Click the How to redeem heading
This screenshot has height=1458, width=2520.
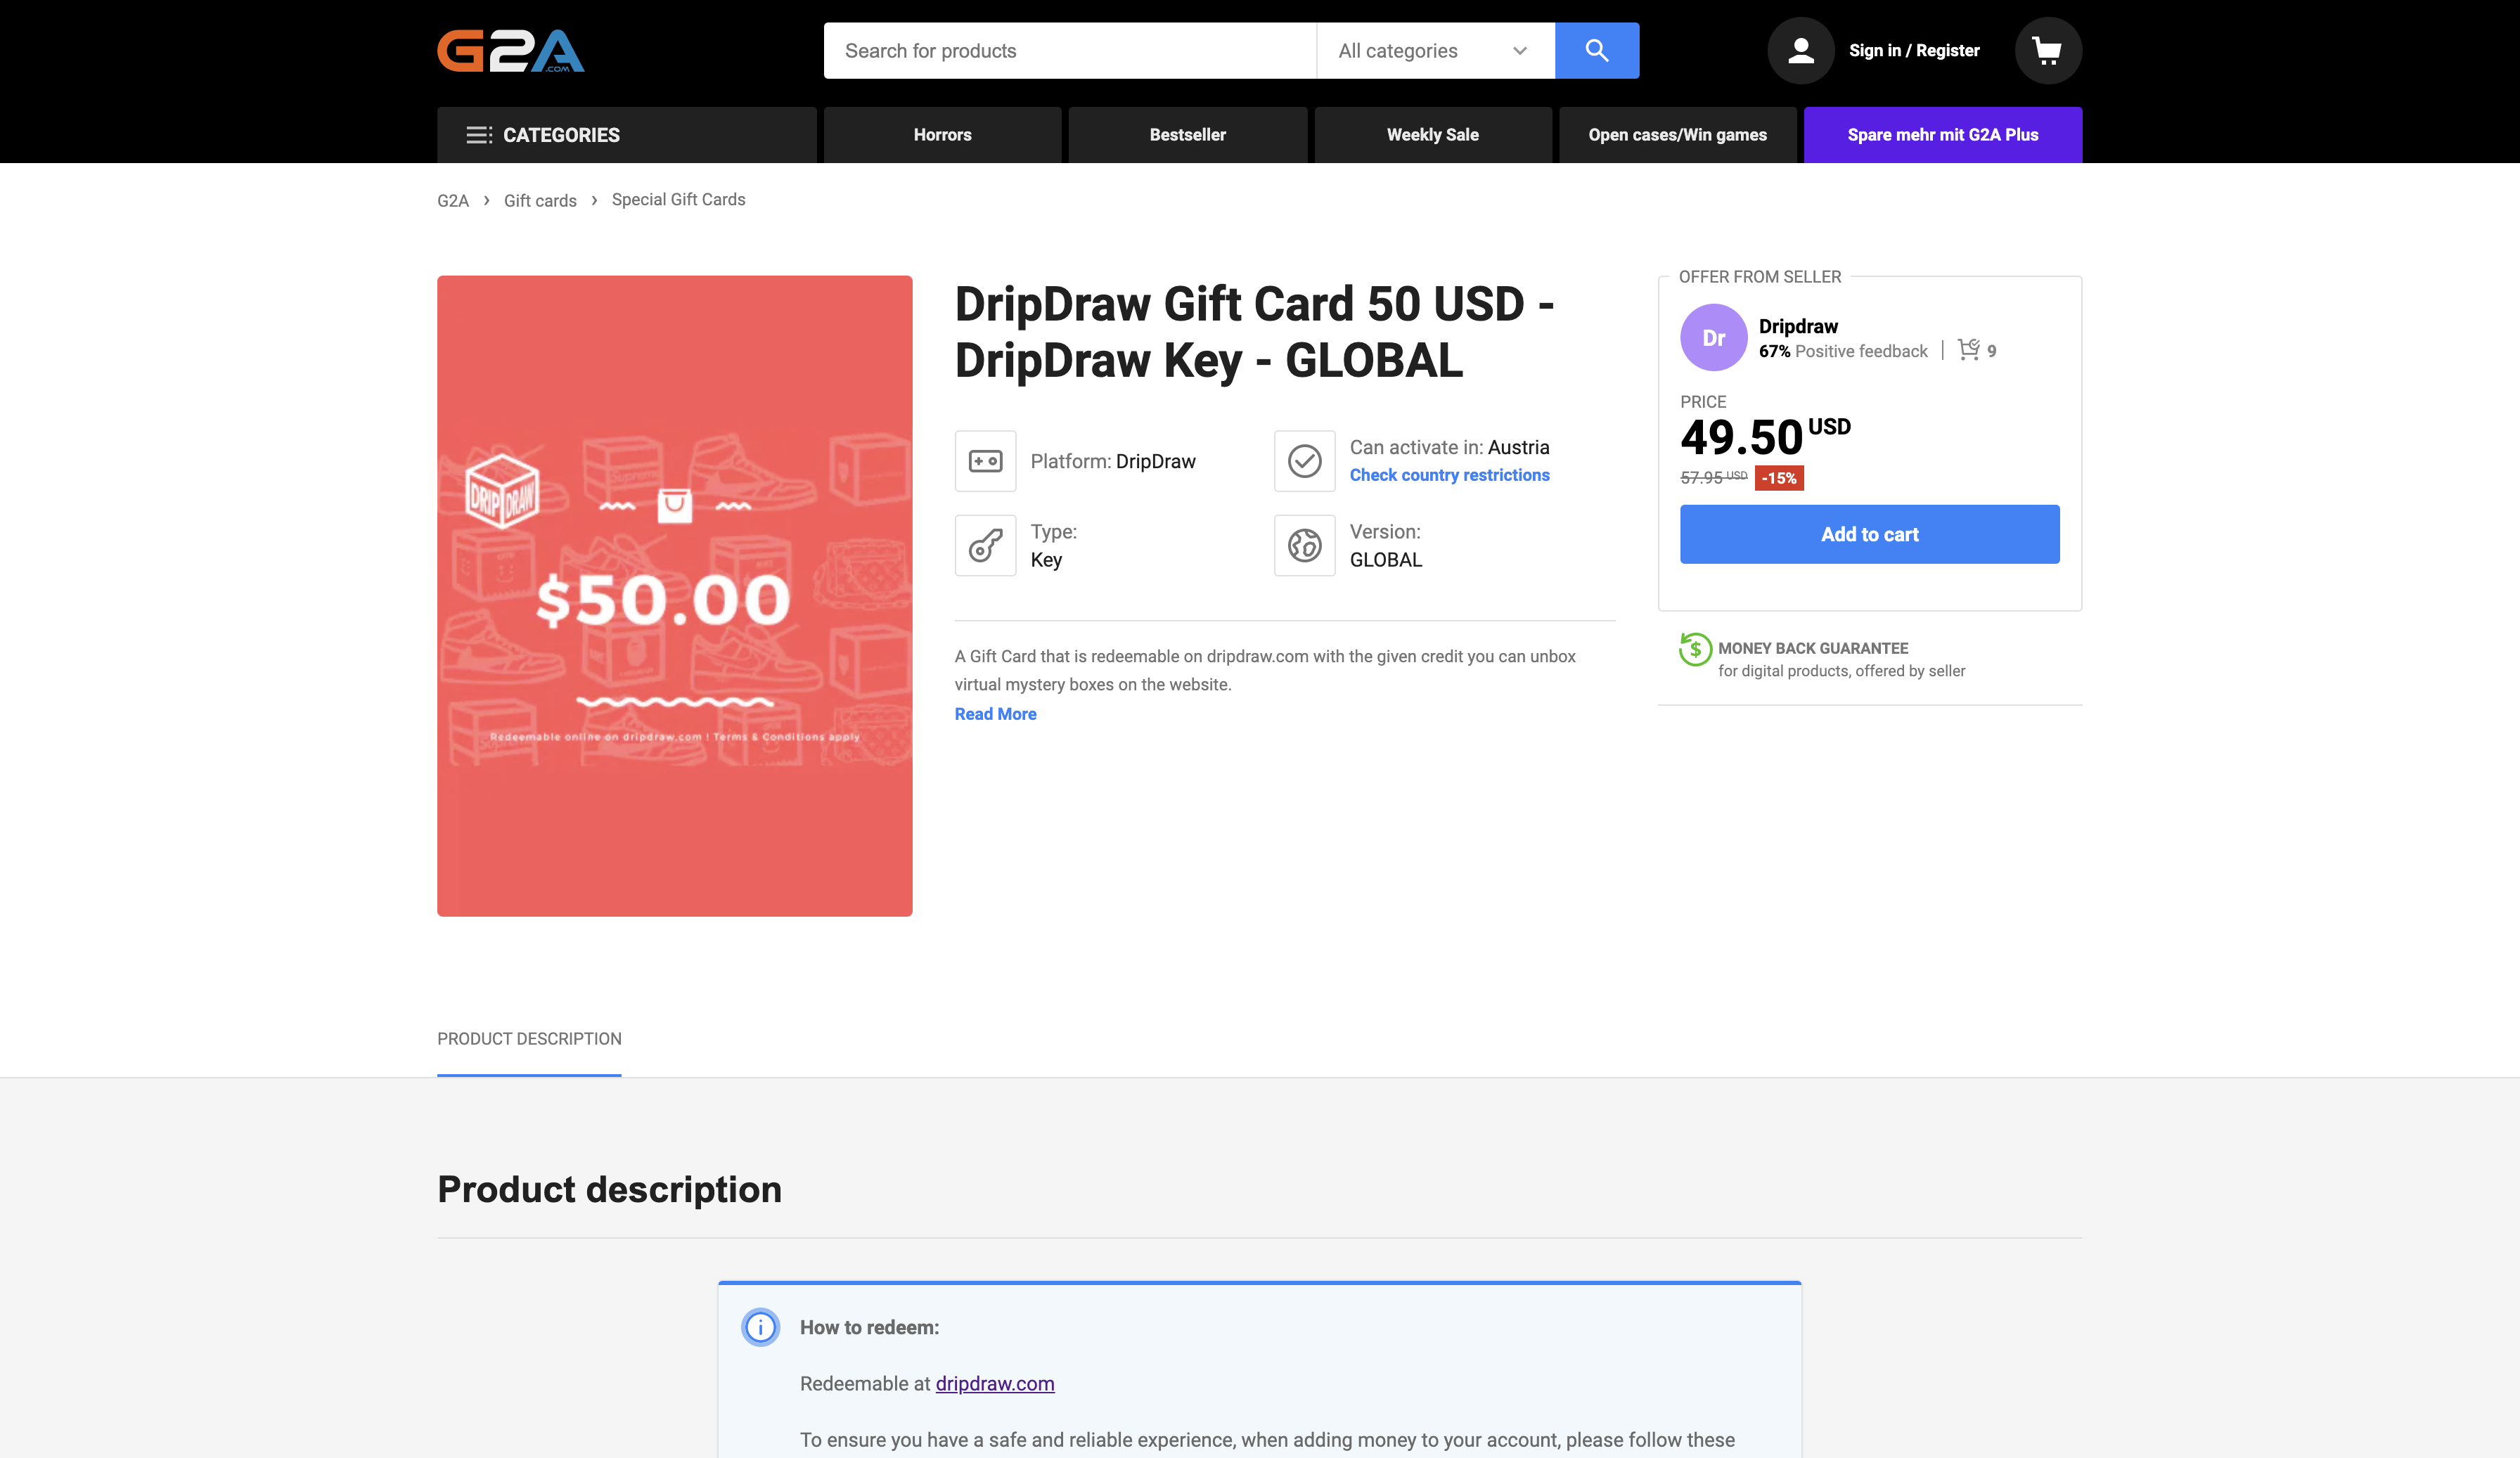click(x=869, y=1327)
